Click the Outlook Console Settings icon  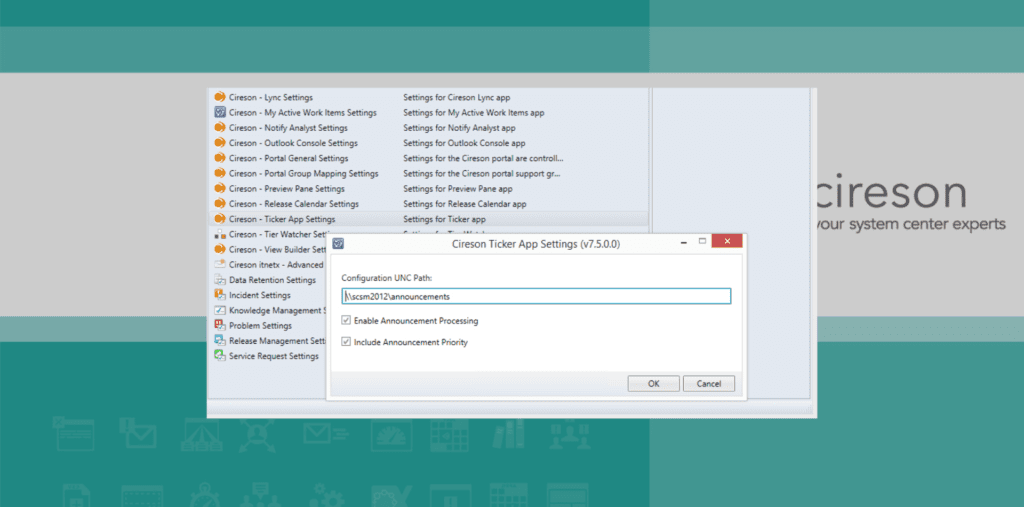pyautogui.click(x=219, y=142)
